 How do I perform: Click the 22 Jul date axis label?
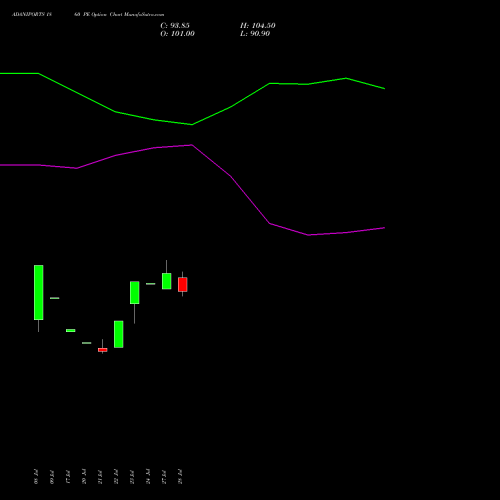(116, 477)
